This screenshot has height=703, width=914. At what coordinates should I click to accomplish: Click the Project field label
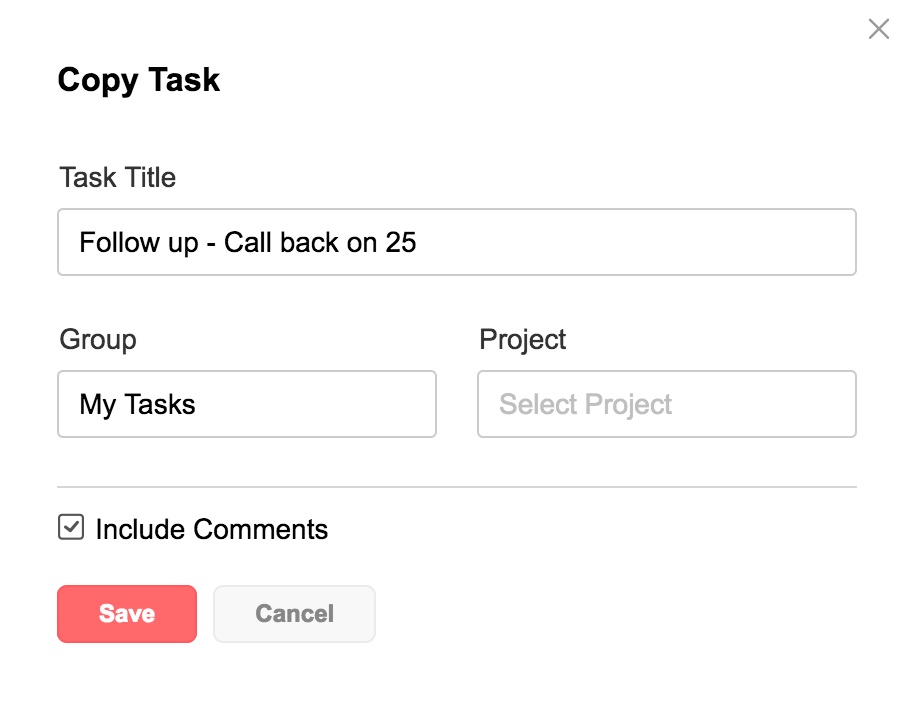coord(522,340)
